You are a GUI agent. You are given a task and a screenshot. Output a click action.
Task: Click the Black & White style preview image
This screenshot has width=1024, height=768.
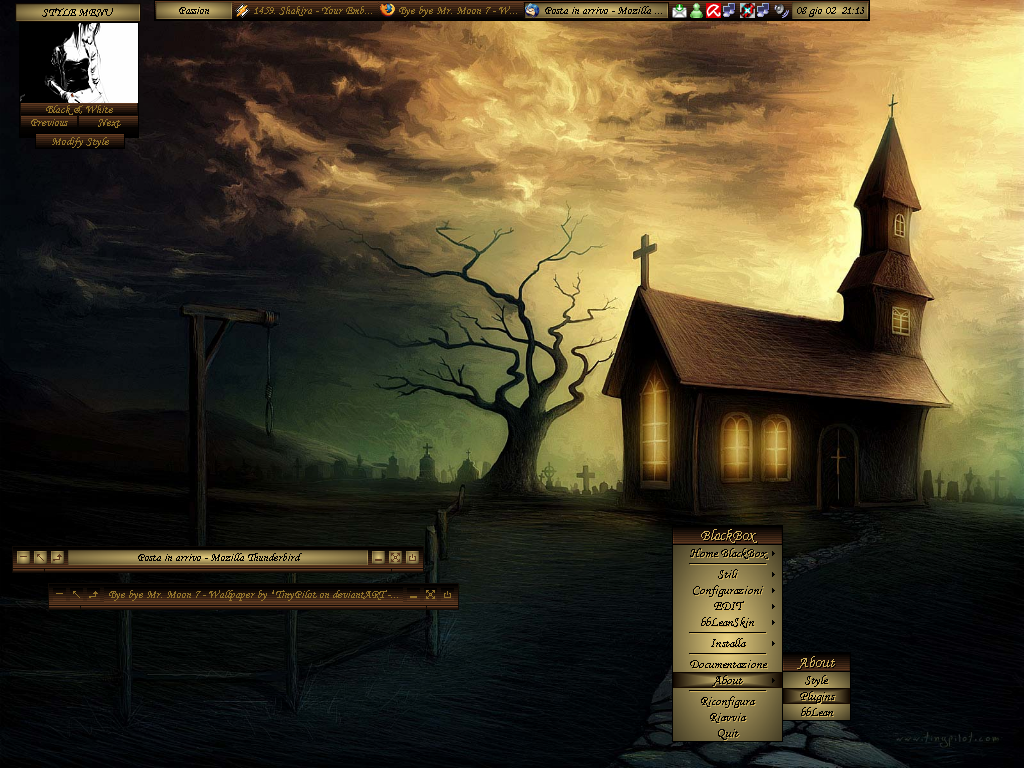[79, 63]
